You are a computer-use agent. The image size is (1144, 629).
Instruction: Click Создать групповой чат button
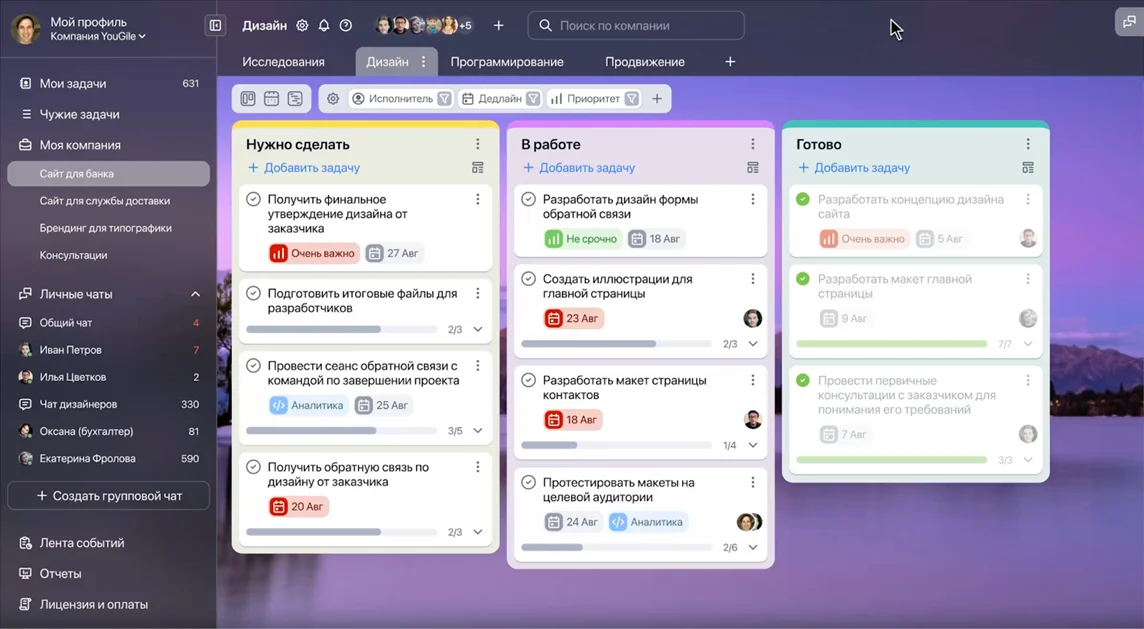tap(108, 496)
